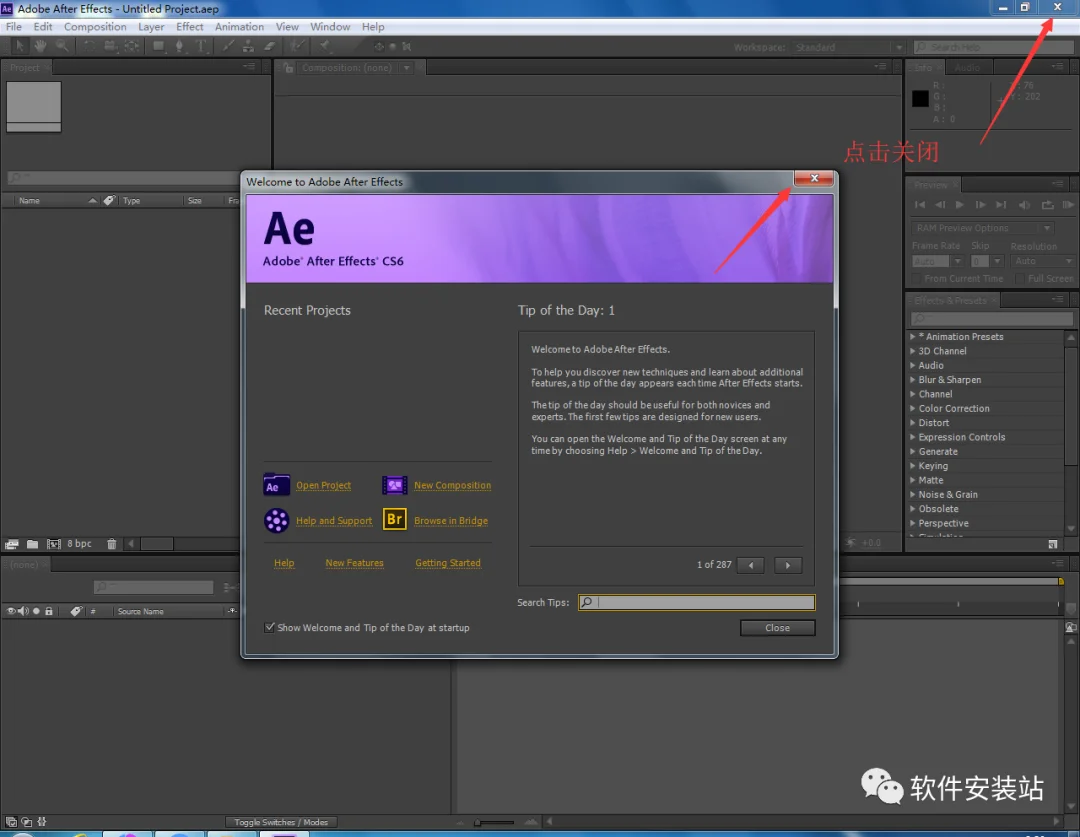This screenshot has width=1080, height=837.
Task: Click Project panel's new composition icon
Action: coord(54,544)
